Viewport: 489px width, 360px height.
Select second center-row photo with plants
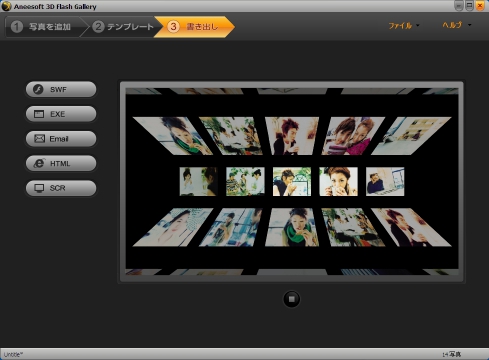[x=245, y=181]
